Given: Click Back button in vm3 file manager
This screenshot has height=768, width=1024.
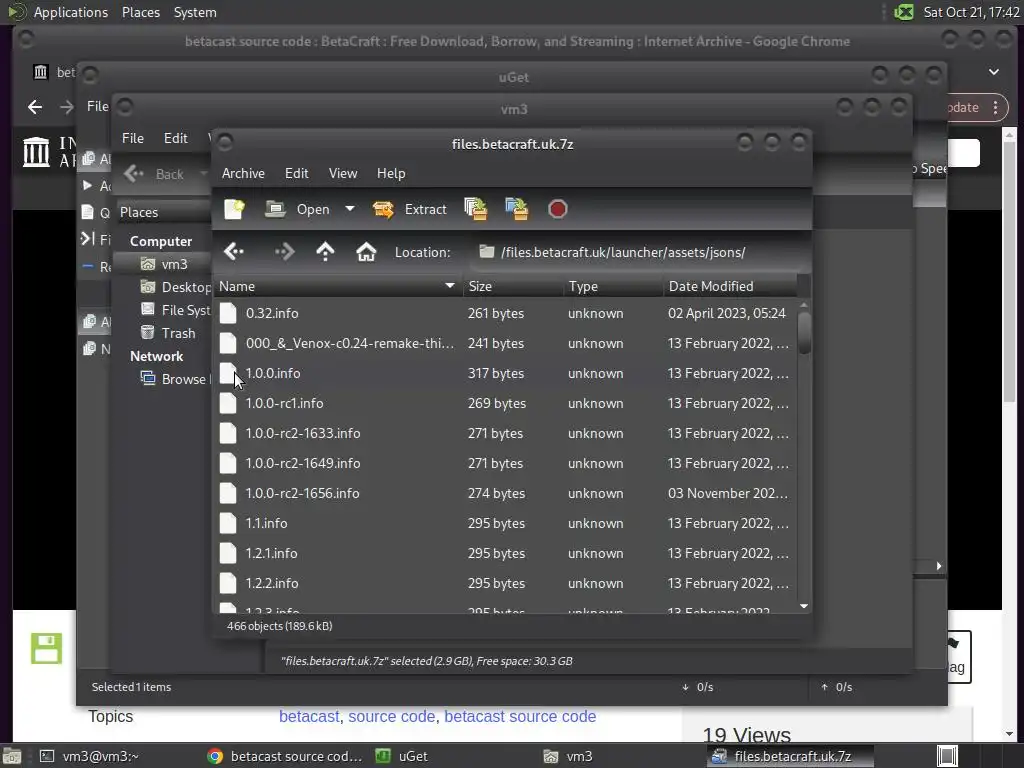Looking at the screenshot, I should tap(155, 174).
